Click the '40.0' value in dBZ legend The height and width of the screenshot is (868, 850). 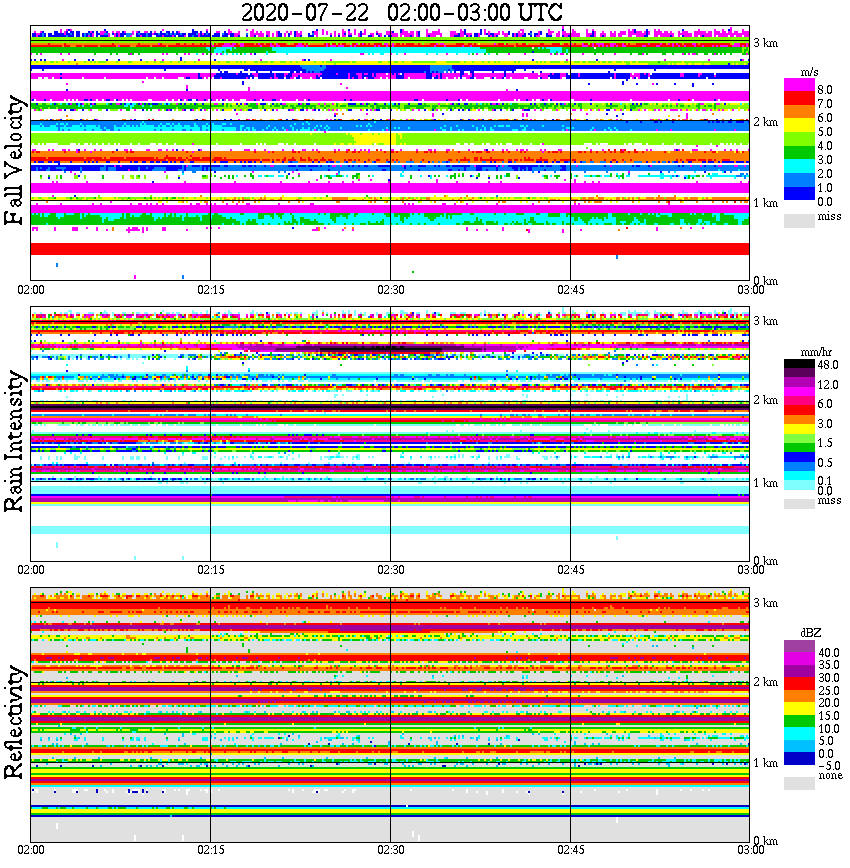829,653
